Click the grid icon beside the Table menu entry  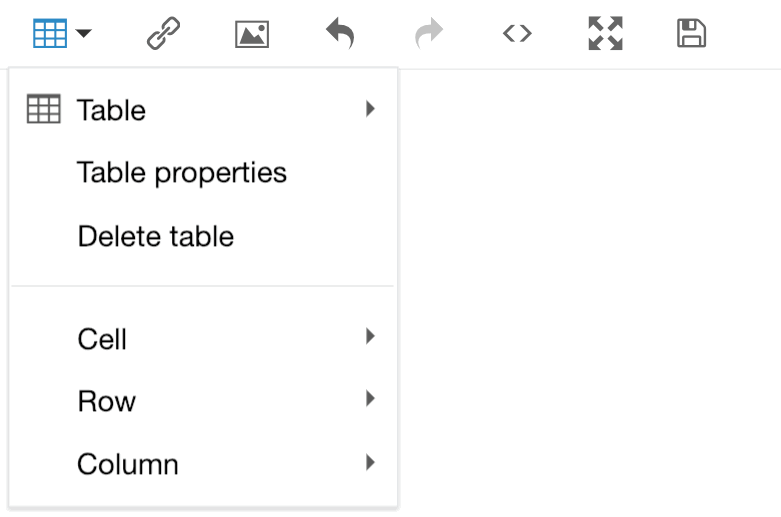click(x=44, y=109)
